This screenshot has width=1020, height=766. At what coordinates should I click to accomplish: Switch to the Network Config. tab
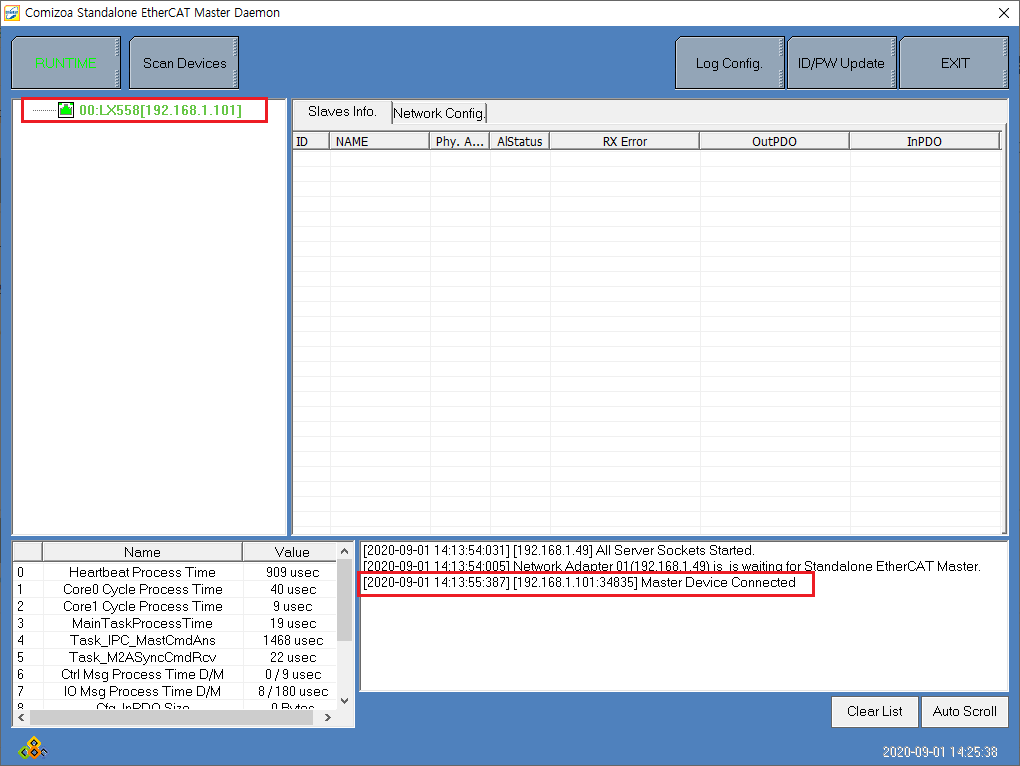pos(439,113)
